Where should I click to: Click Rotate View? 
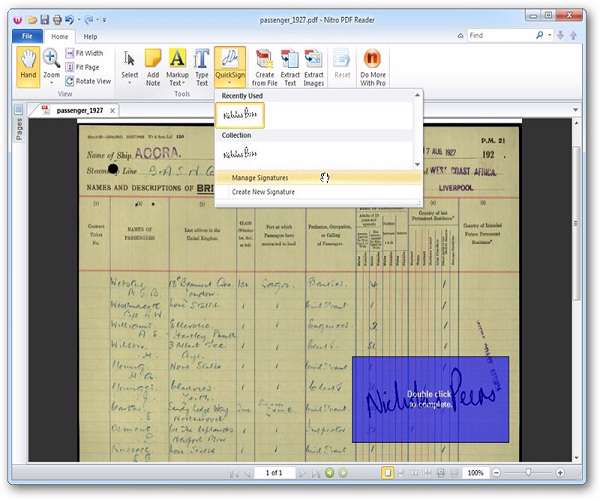88,81
